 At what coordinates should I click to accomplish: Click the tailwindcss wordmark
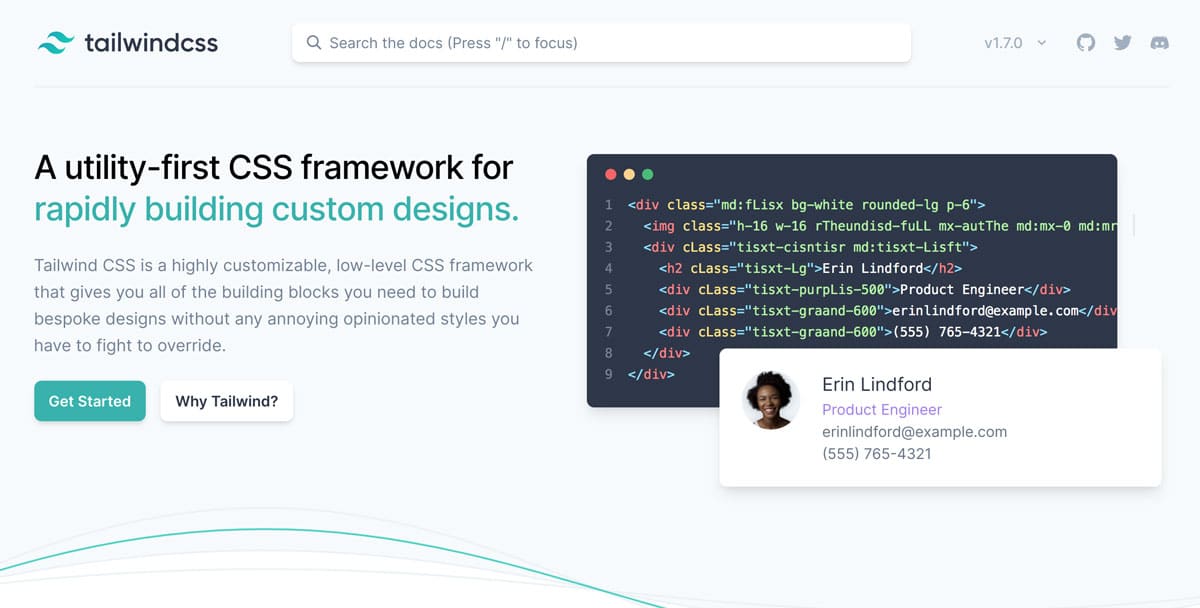pyautogui.click(x=151, y=43)
